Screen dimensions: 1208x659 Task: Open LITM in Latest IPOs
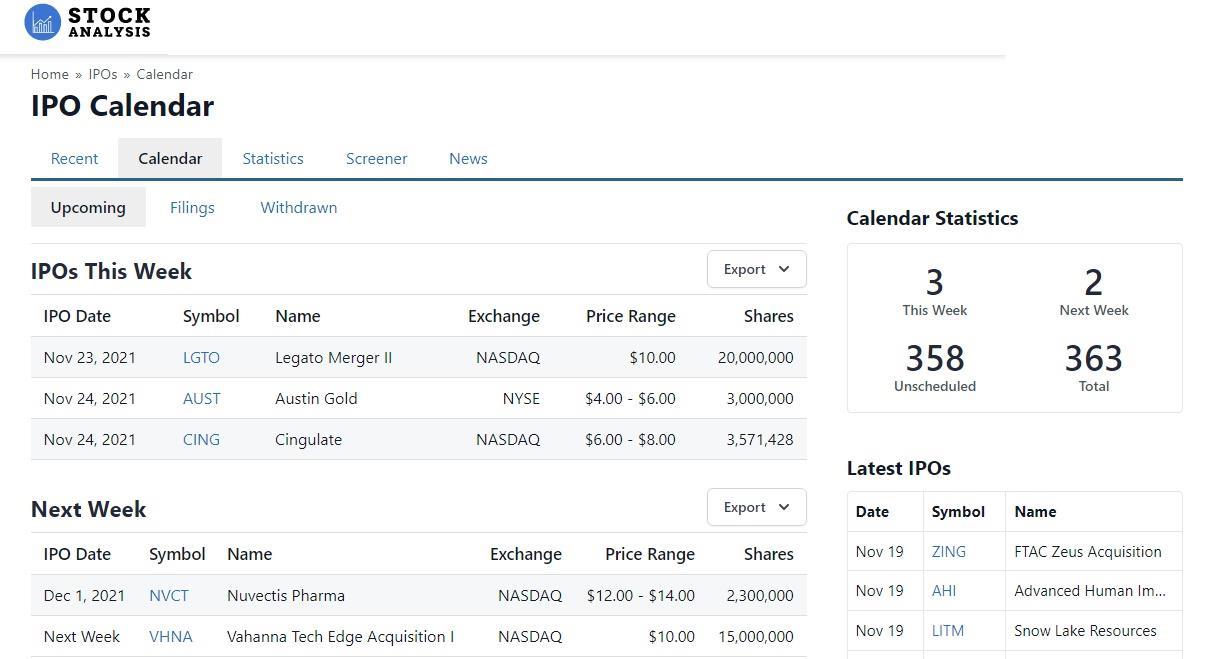[948, 630]
